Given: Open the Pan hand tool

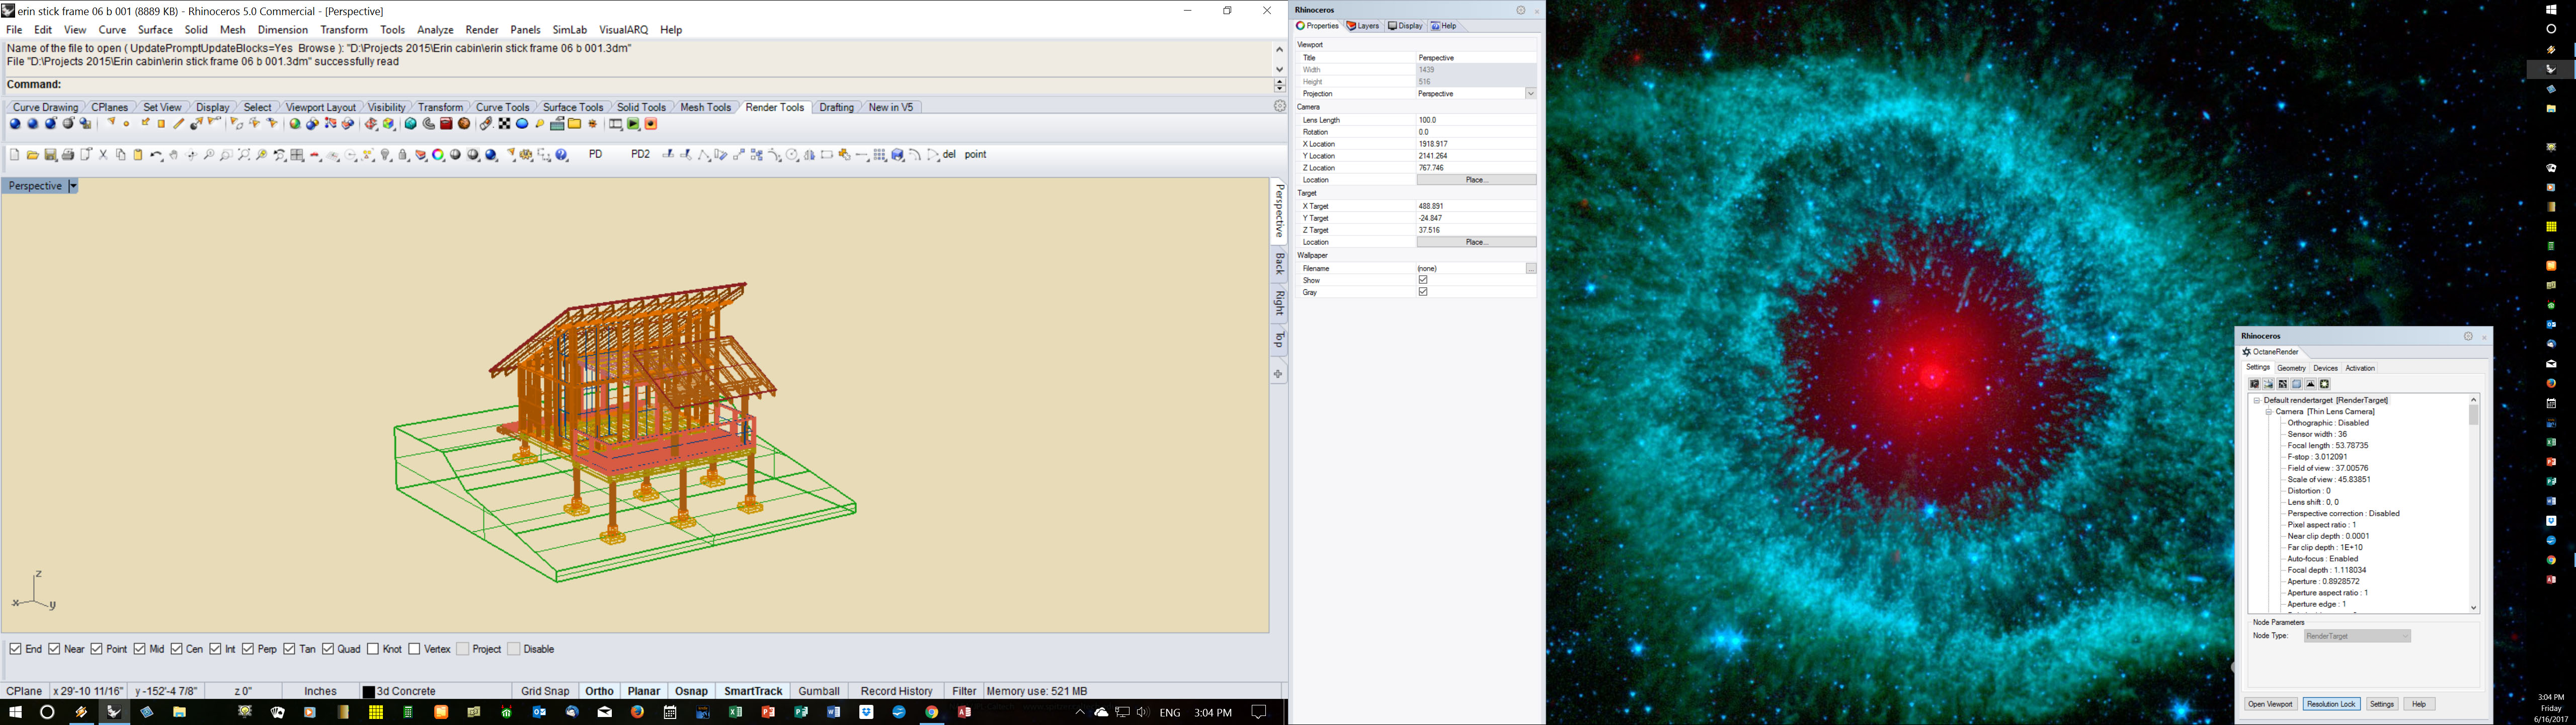Looking at the screenshot, I should (x=174, y=155).
